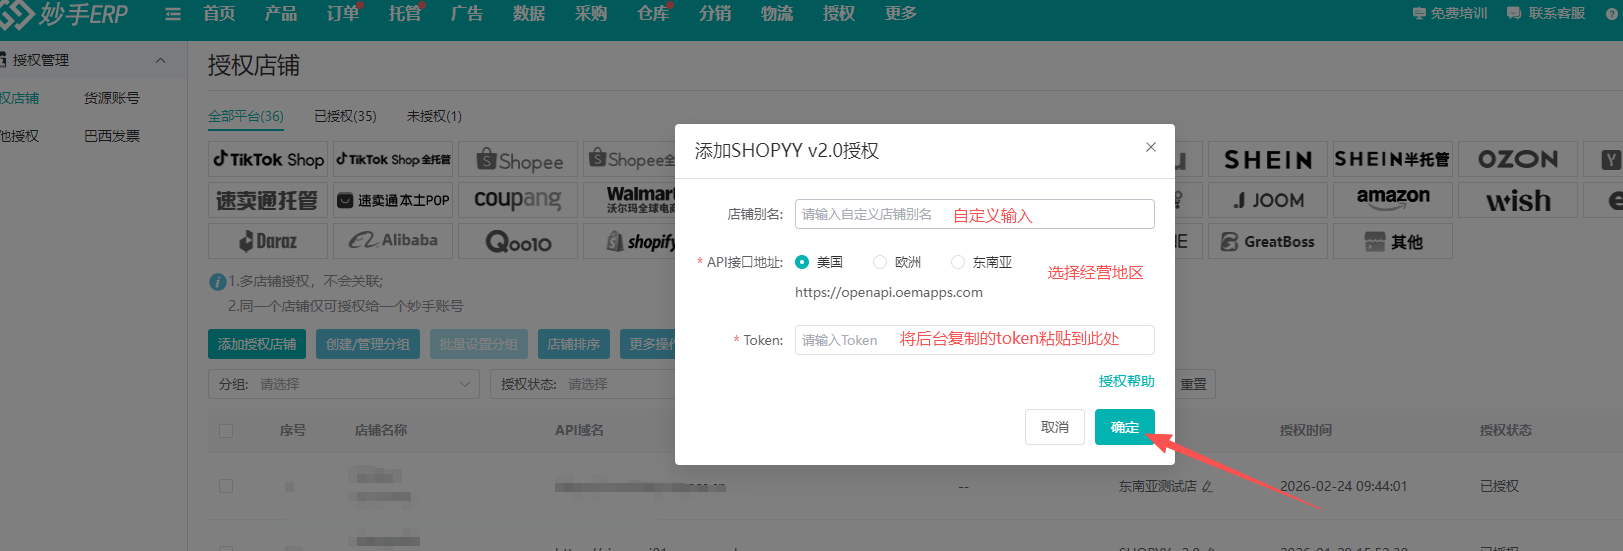Tick the select-all checkbox in table header

[226, 431]
